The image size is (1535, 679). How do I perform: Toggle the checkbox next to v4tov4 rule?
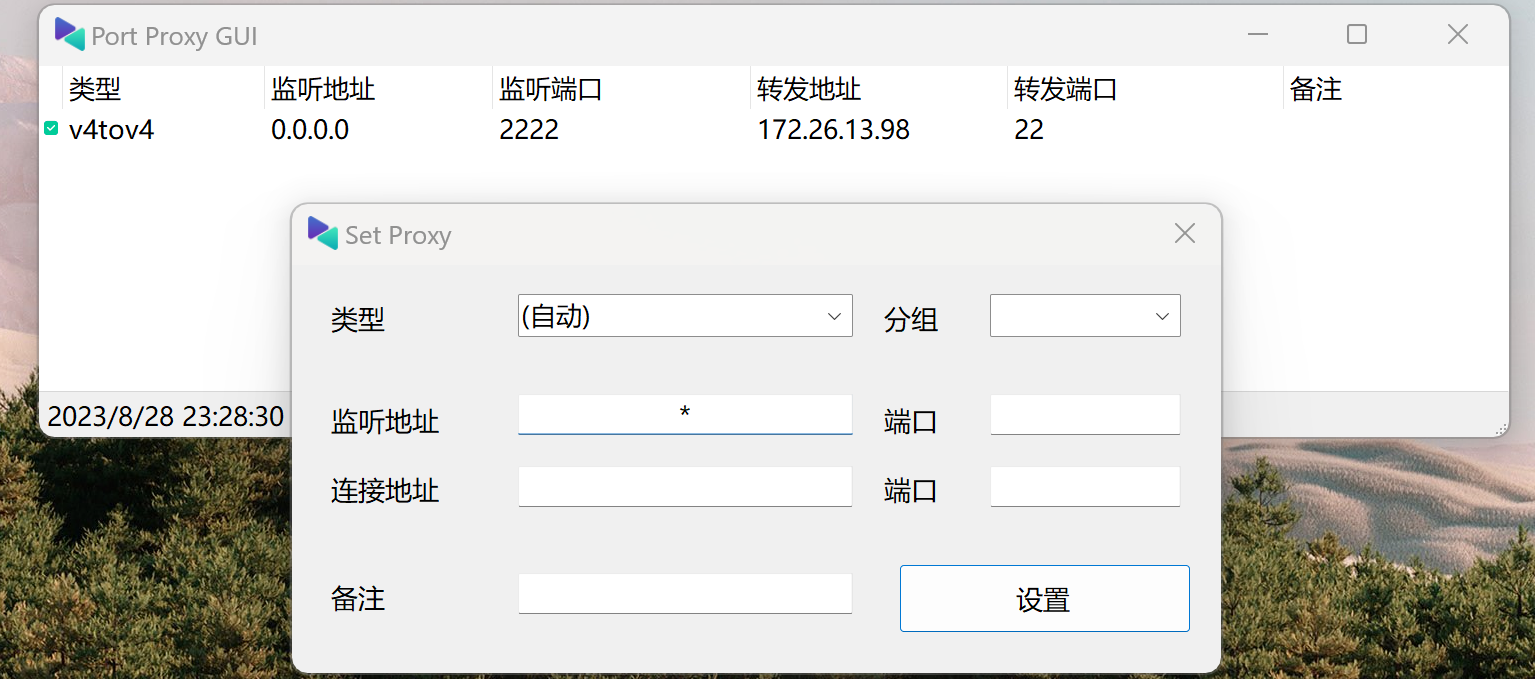click(50, 128)
